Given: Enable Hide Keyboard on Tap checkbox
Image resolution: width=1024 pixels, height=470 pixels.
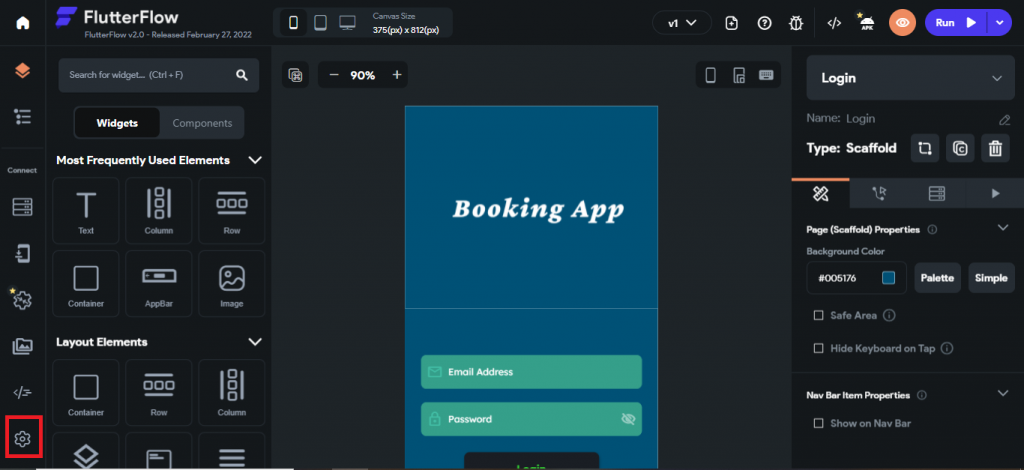Looking at the screenshot, I should pos(818,349).
